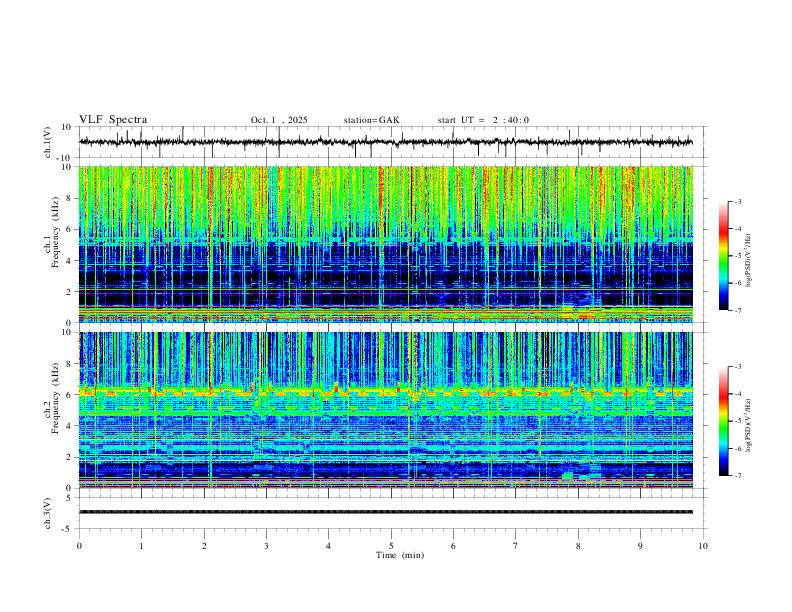The height and width of the screenshot is (612, 792).
Task: Click the time axis tick label '7'
Action: pyautogui.click(x=516, y=546)
